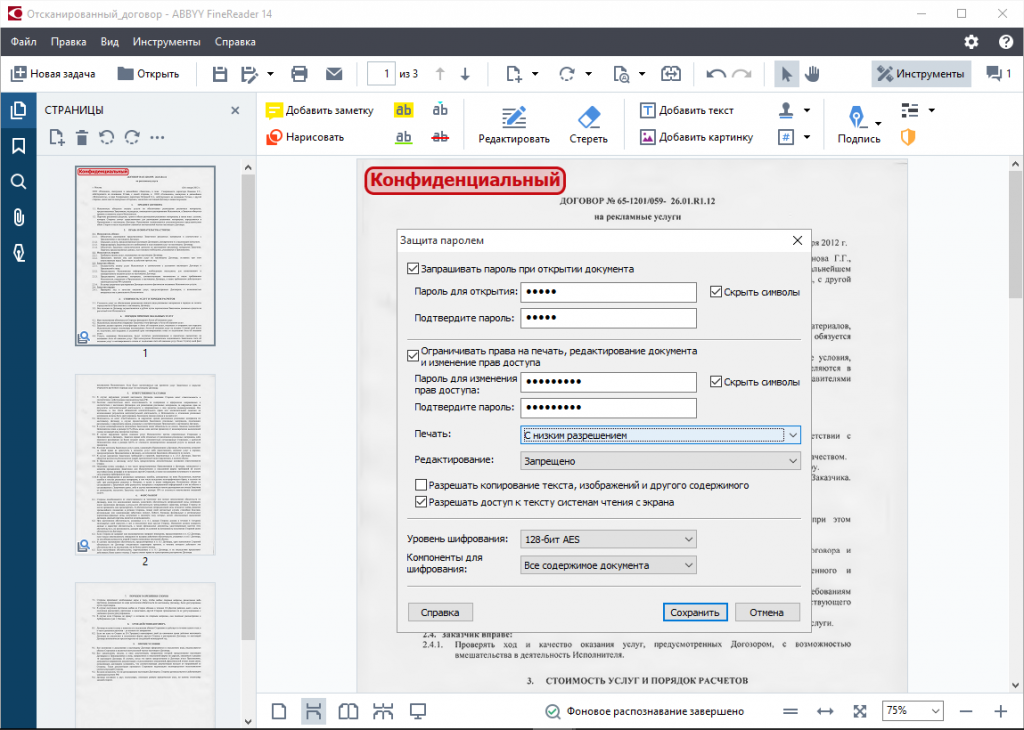This screenshot has height=730, width=1024.
Task: Toggle 'Разрешать доступ к тексту системам чтения' checkbox
Action: [x=421, y=502]
